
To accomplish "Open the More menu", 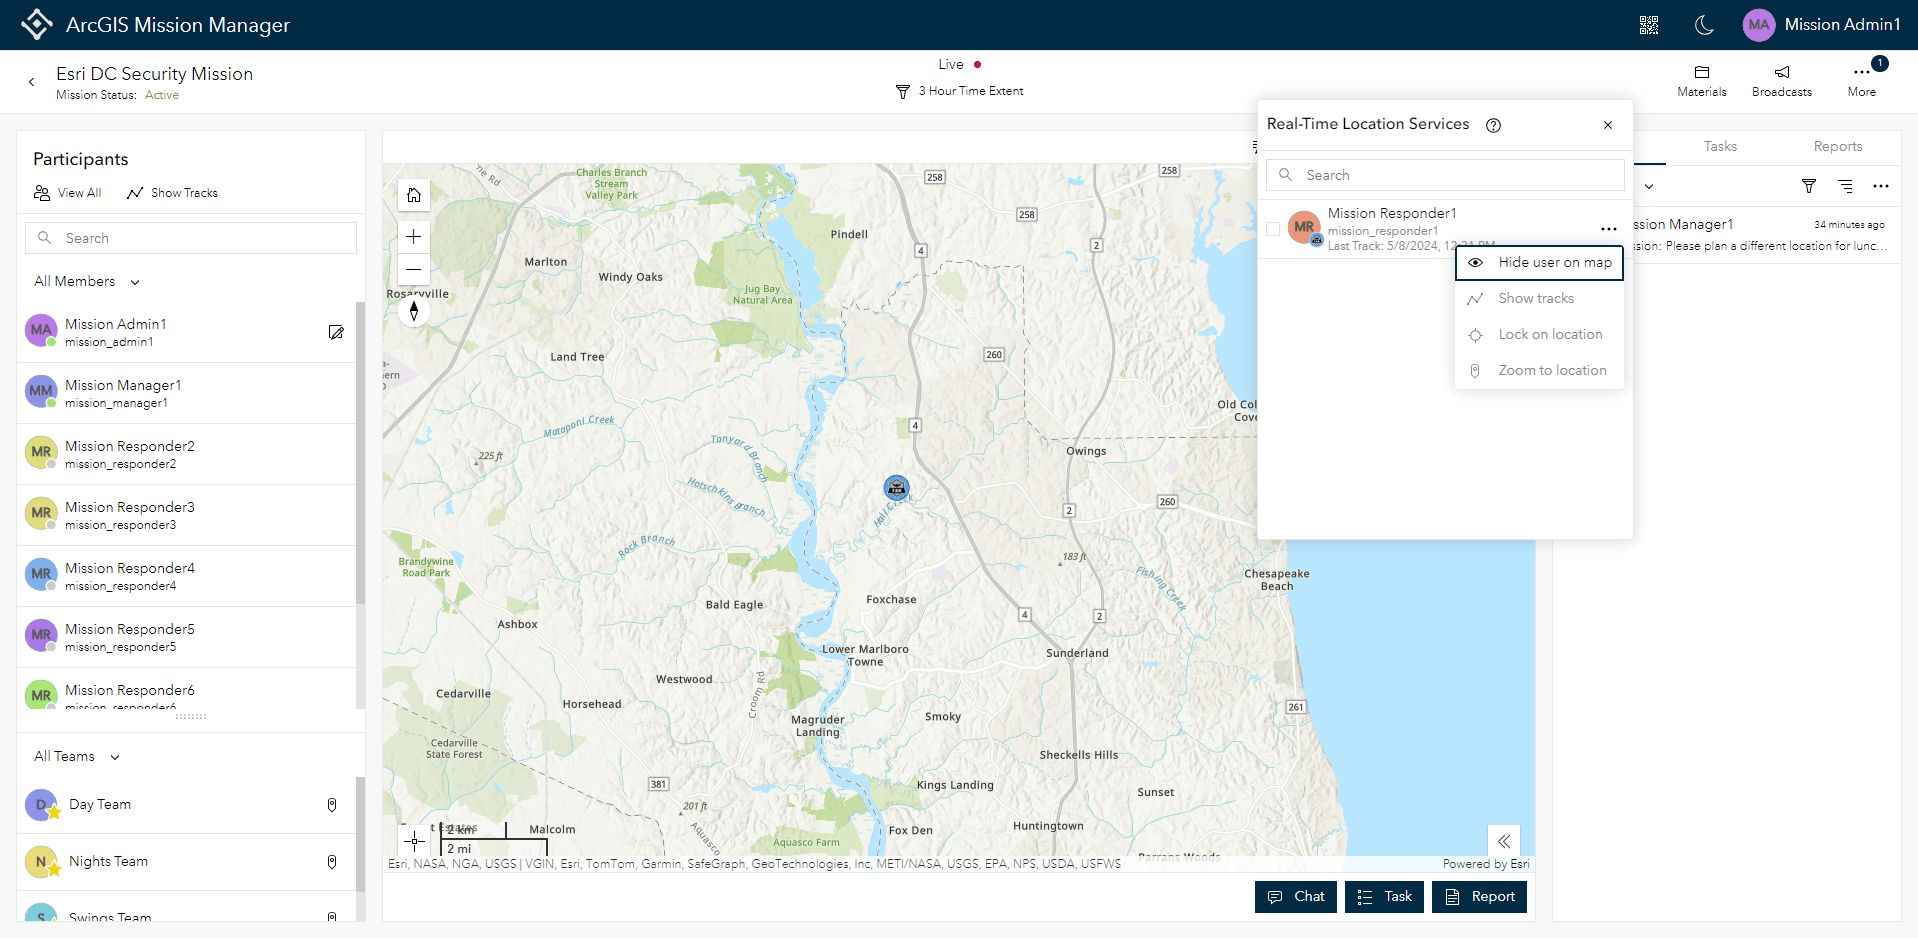I will 1862,81.
